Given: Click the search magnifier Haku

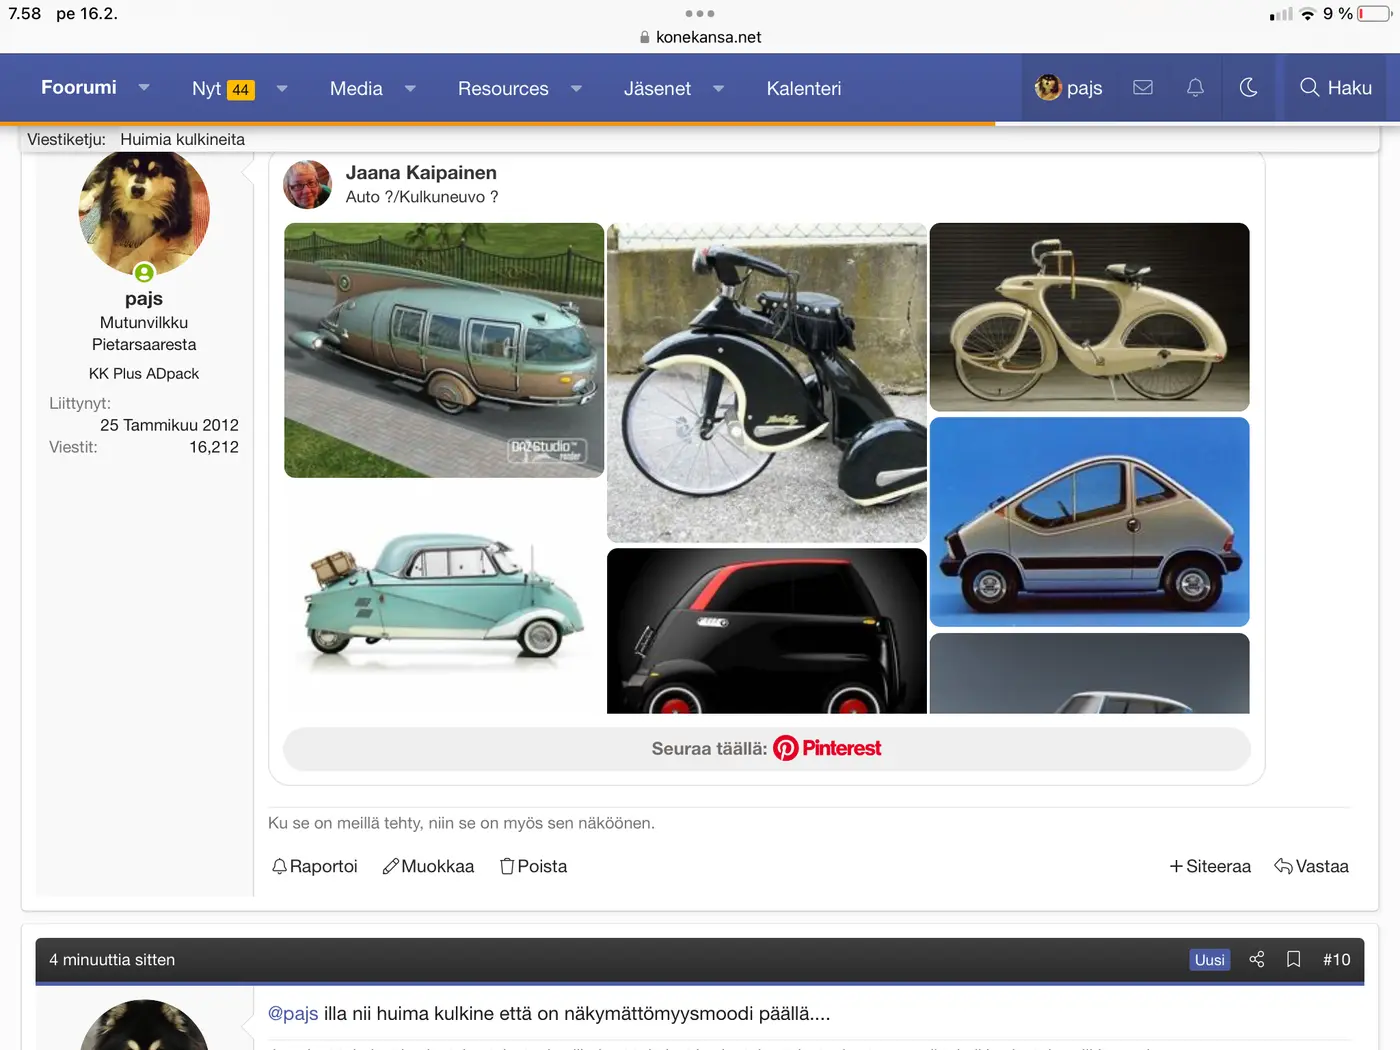Looking at the screenshot, I should (1335, 88).
